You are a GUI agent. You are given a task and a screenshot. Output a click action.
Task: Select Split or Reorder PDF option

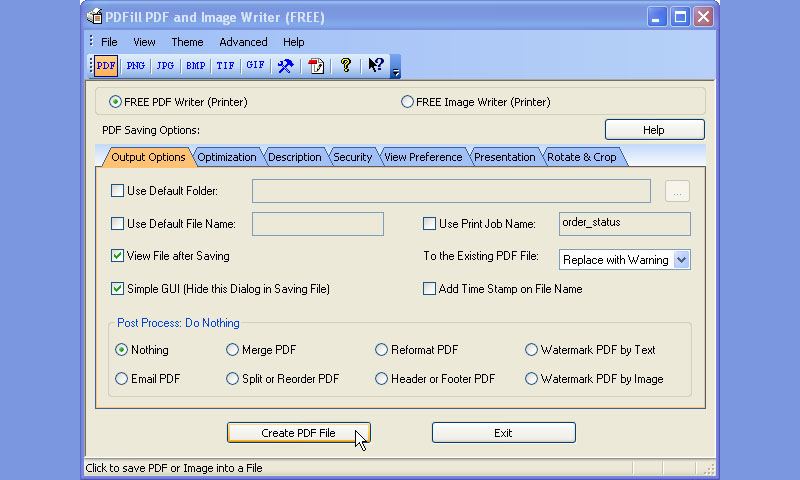pyautogui.click(x=232, y=379)
